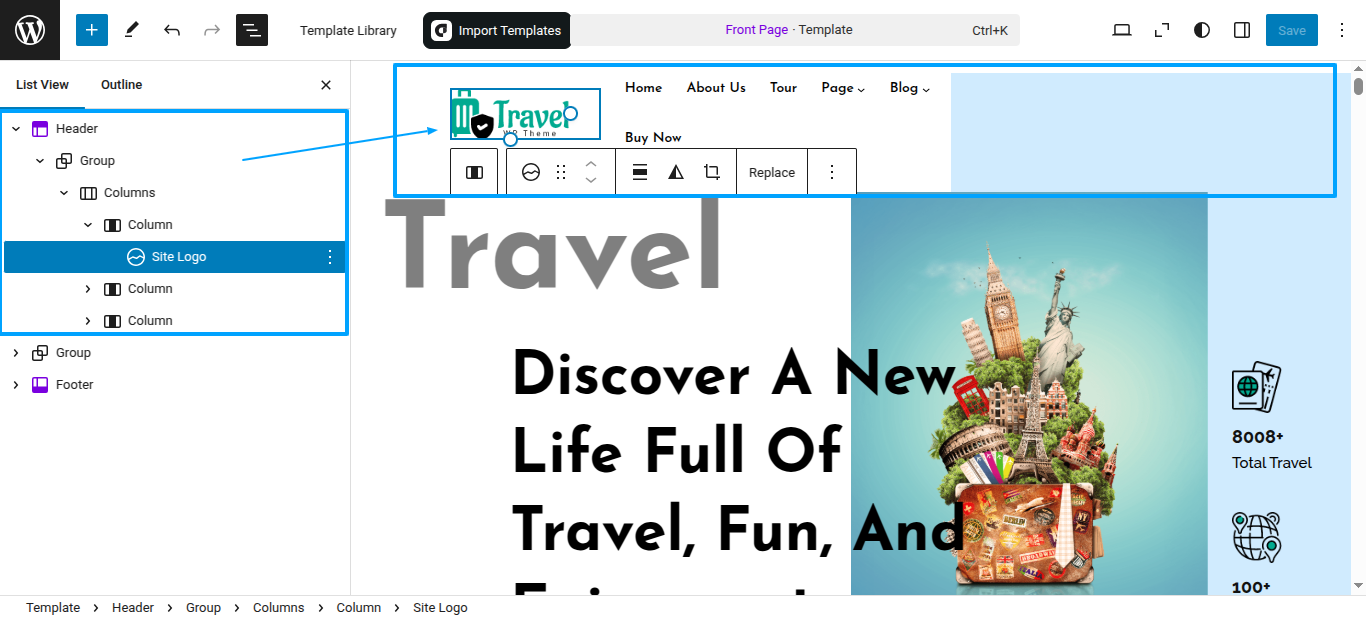The image size is (1366, 620).
Task: Click the WordPress logo to leave editor
Action: [30, 30]
